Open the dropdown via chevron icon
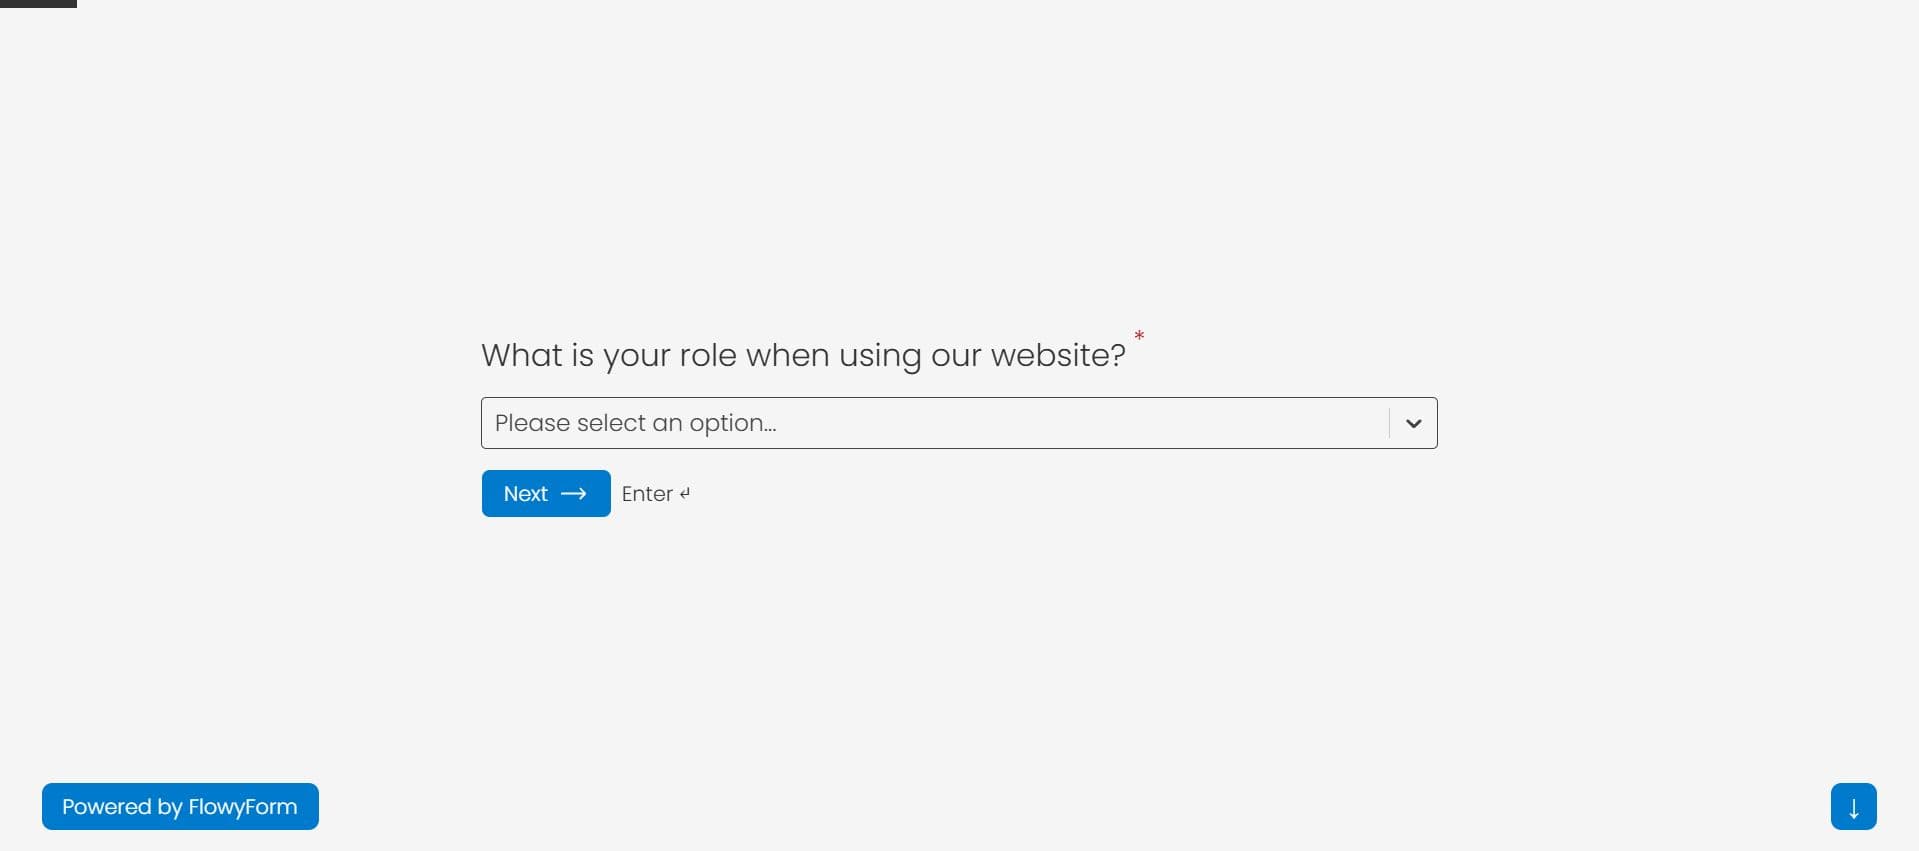Screen dimensions: 1919x851 coord(1413,423)
